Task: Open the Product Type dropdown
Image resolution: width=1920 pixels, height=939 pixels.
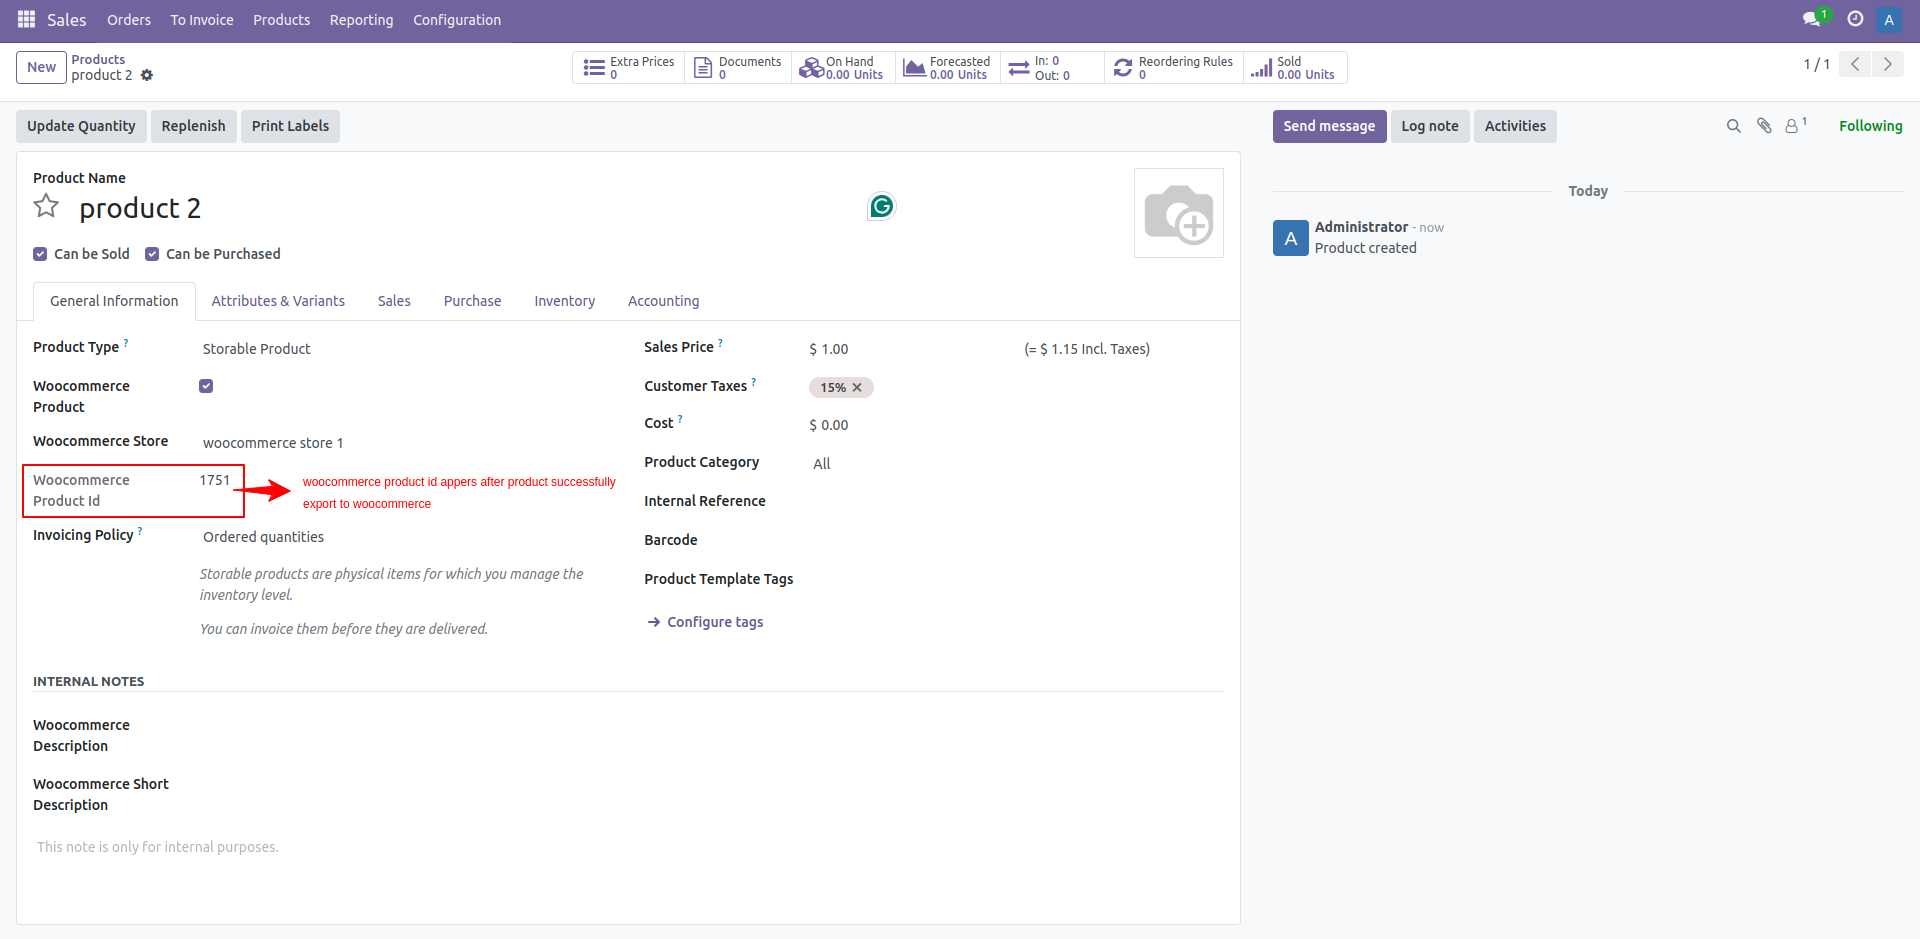Action: point(256,348)
